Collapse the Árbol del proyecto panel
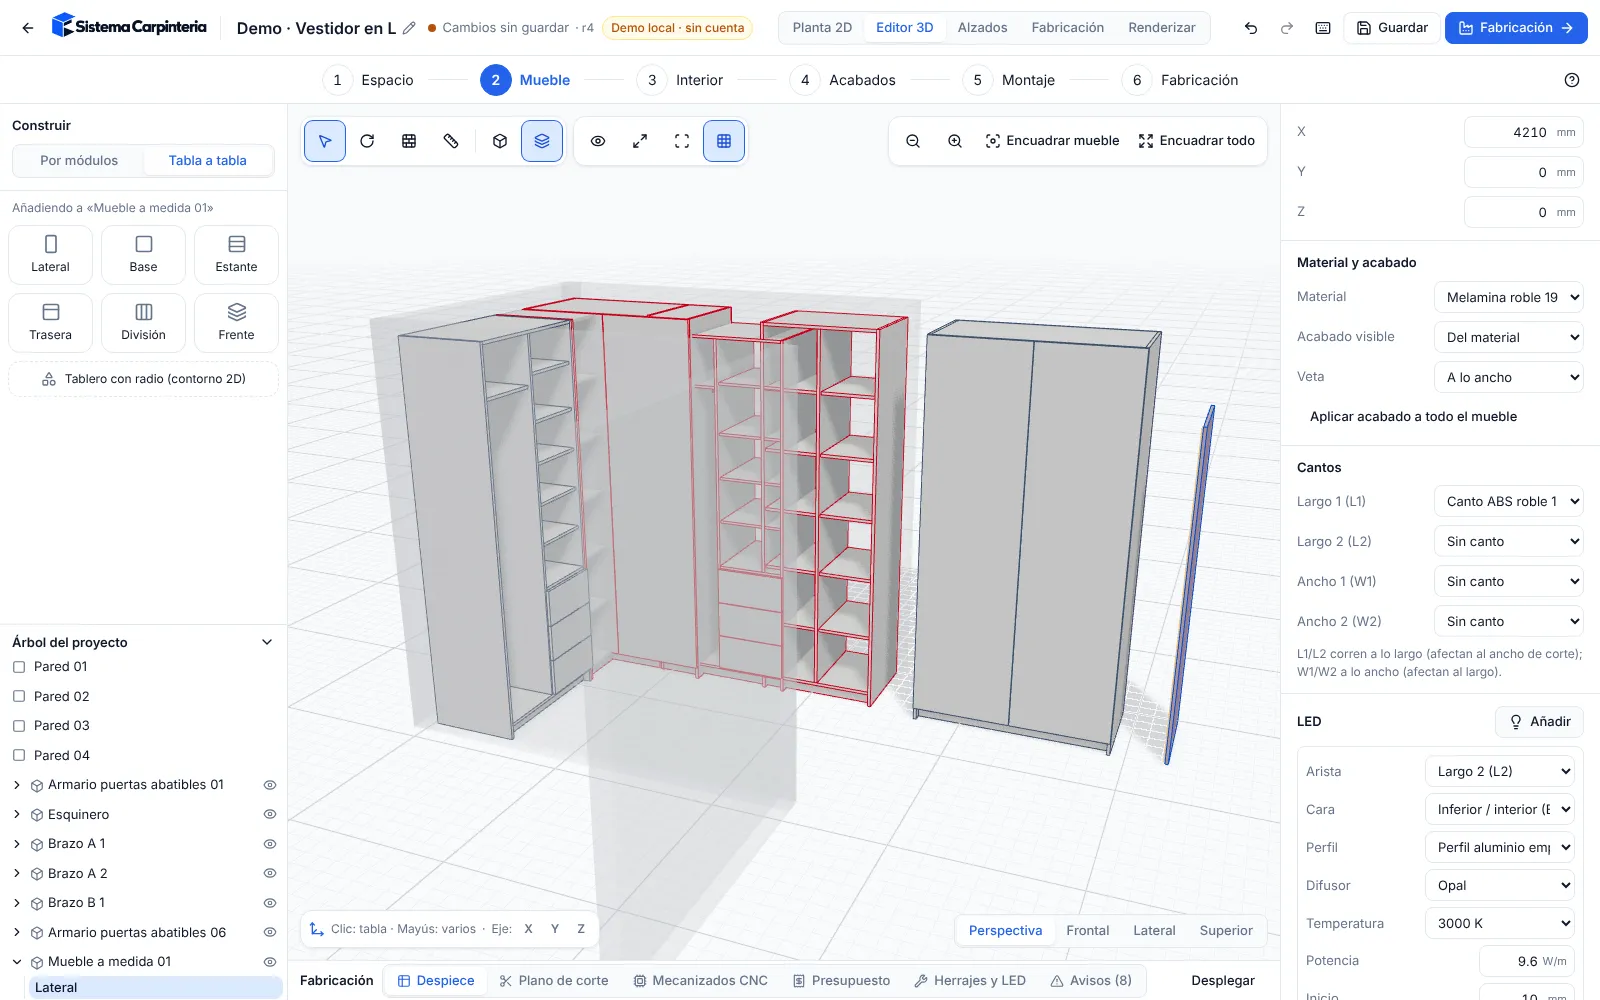The height and width of the screenshot is (1000, 1600). tap(267, 642)
